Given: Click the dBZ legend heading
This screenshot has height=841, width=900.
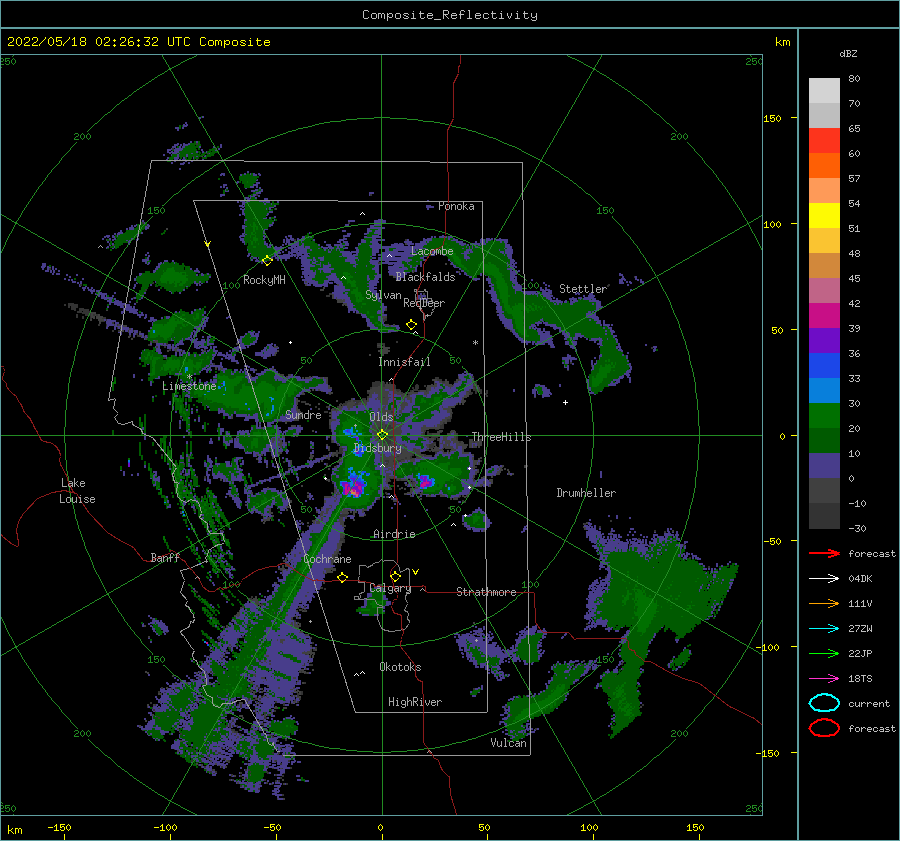Looking at the screenshot, I should coord(848,53).
